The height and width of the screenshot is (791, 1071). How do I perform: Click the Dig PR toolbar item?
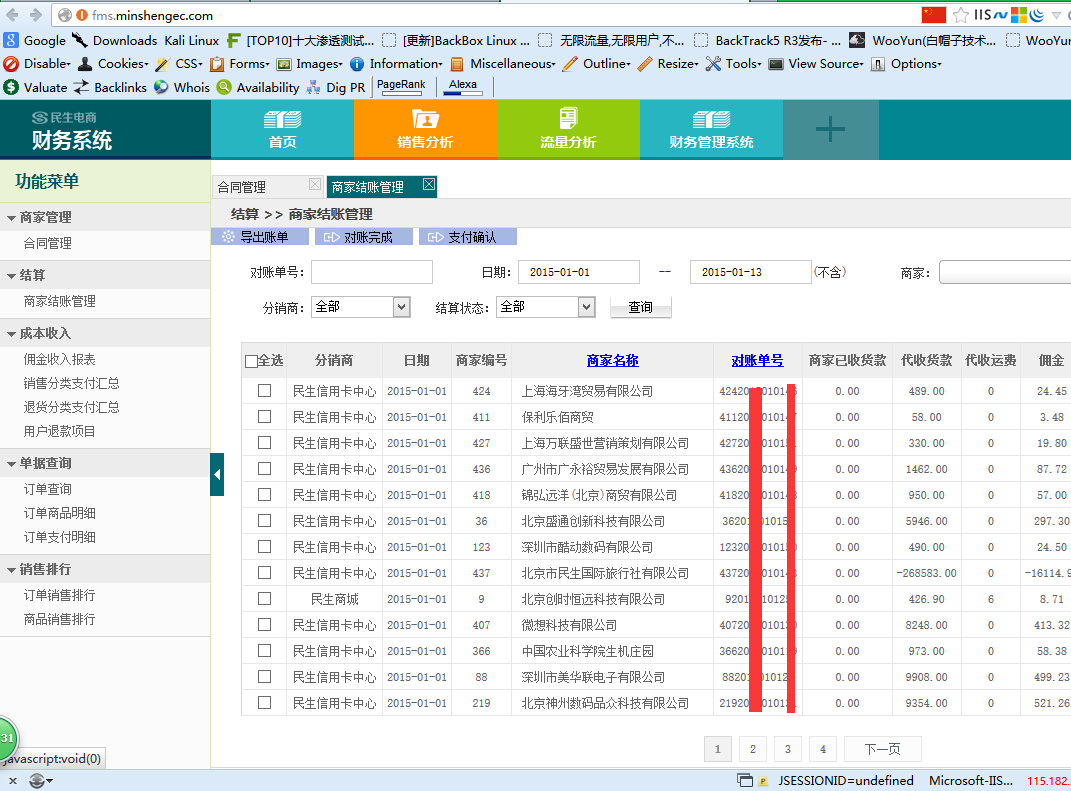[x=335, y=87]
